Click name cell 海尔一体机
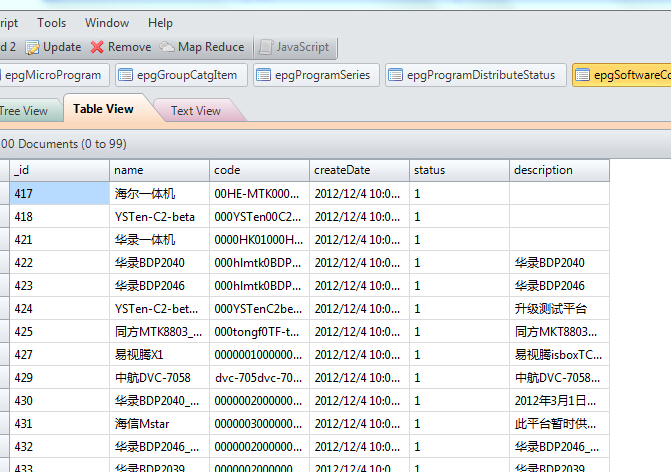Viewport: 671px width, 472px height. 160,193
